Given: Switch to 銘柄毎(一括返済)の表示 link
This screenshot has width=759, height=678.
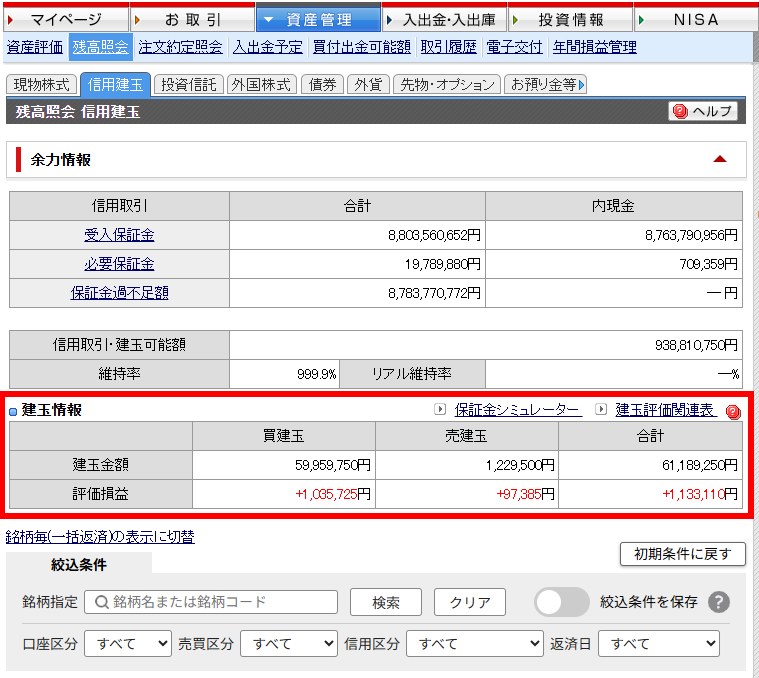Looking at the screenshot, I should [100, 537].
